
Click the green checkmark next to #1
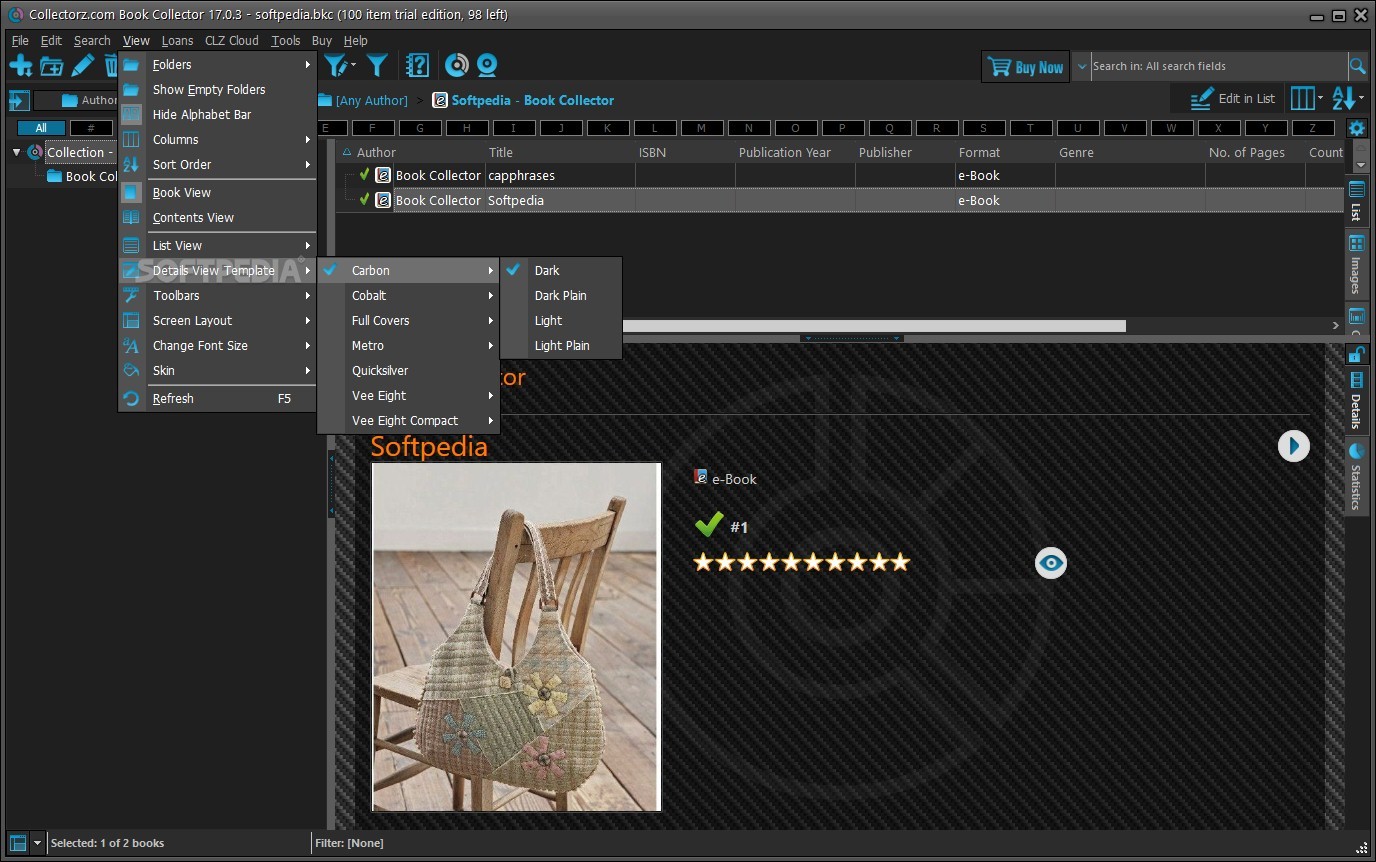pos(708,524)
